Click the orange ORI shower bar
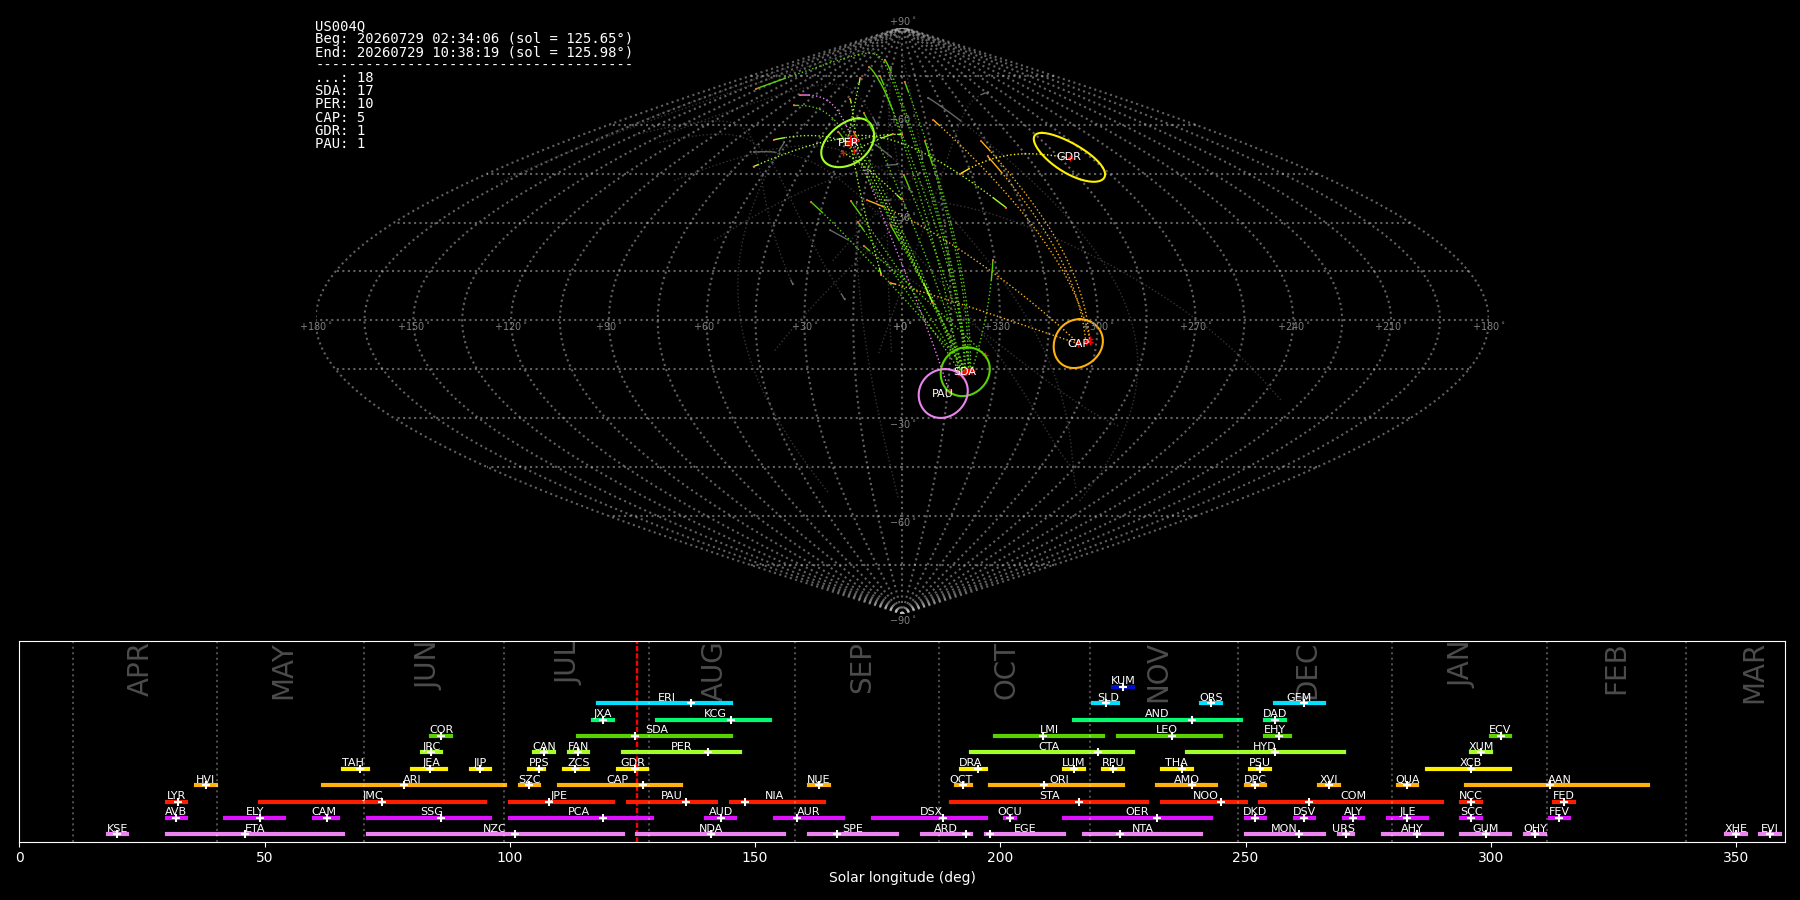 pyautogui.click(x=1056, y=785)
